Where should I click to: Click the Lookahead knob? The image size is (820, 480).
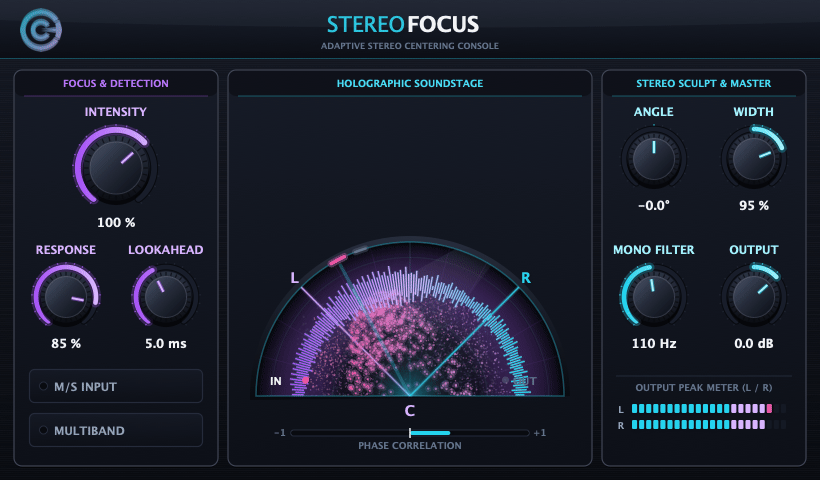coord(165,296)
